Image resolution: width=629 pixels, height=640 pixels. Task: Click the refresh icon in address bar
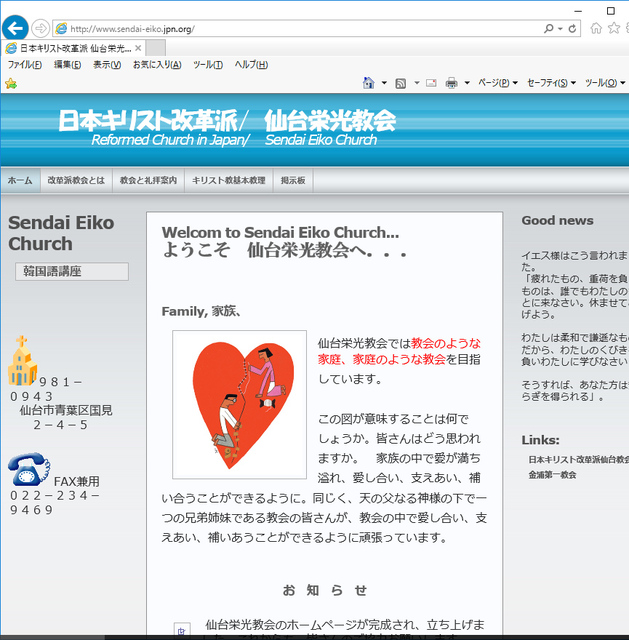pyautogui.click(x=572, y=29)
